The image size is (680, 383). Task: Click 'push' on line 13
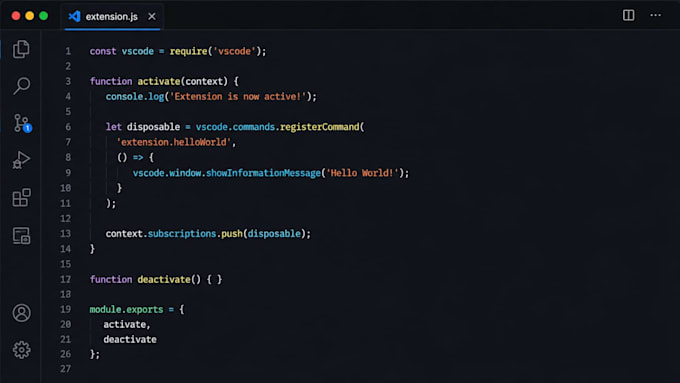[x=232, y=233]
